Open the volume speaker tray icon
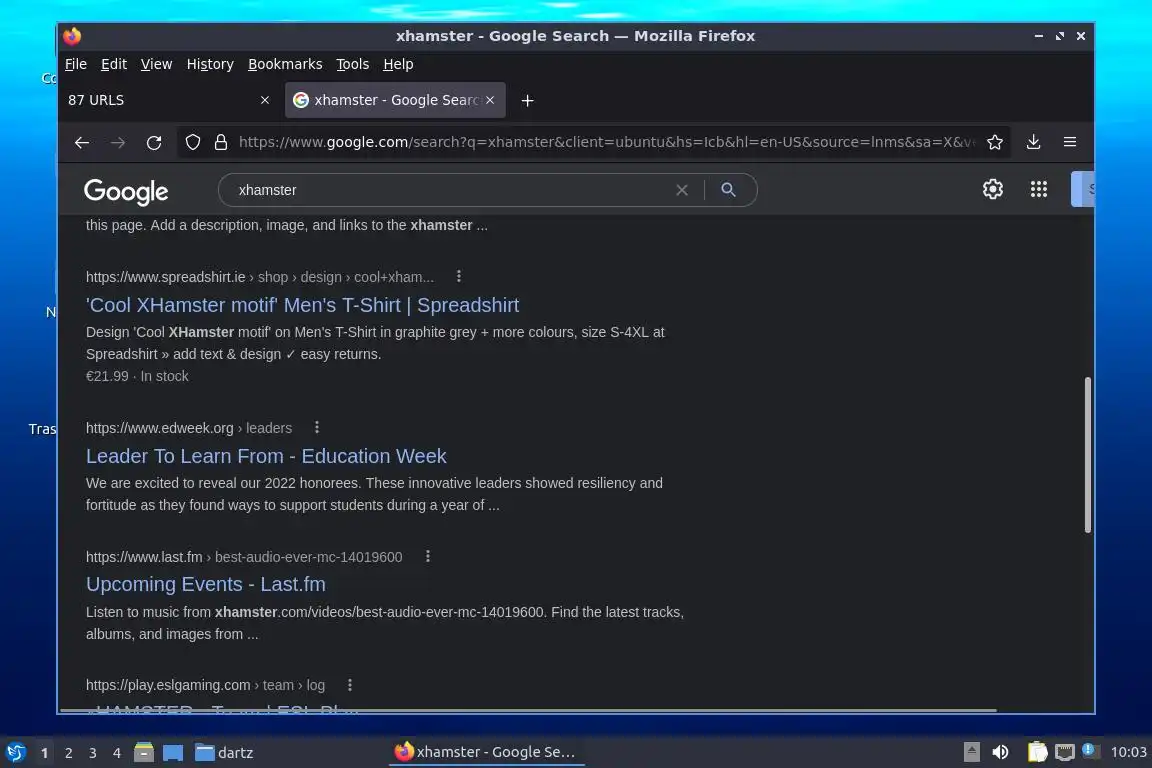 (x=1000, y=752)
